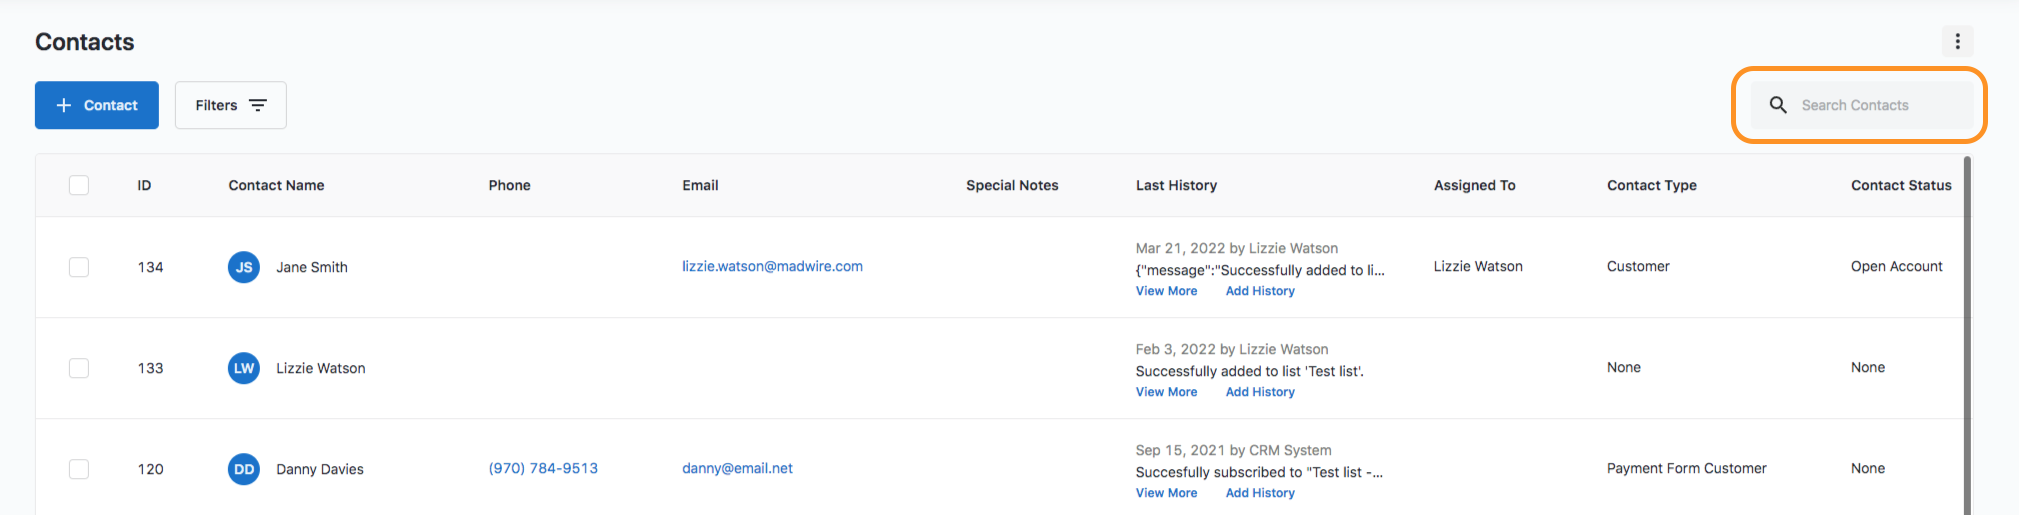Open email link lizzie.watson@madwire.com

[772, 266]
